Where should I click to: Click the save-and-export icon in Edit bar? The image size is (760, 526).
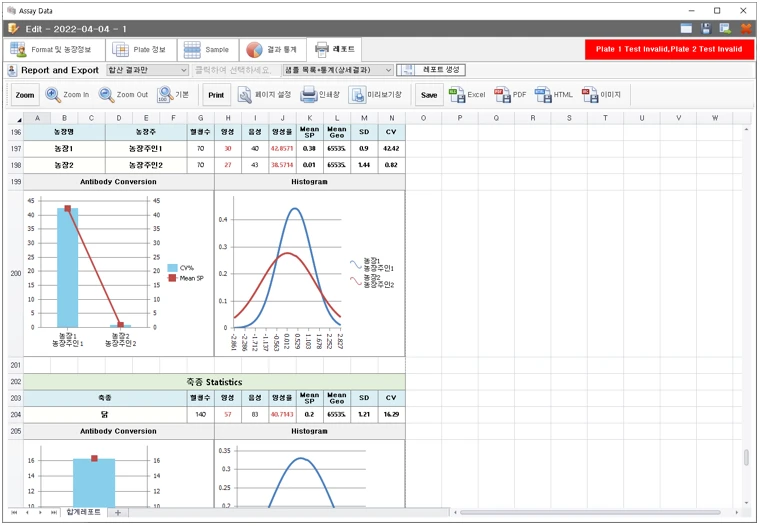pyautogui.click(x=725, y=29)
